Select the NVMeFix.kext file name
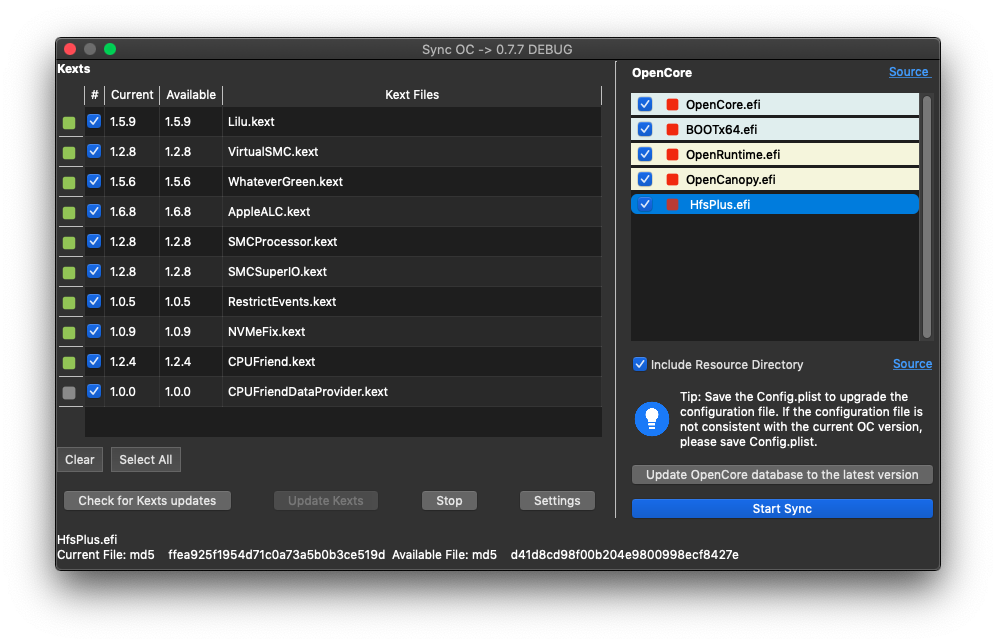Viewport: 996px width, 644px height. tap(266, 332)
